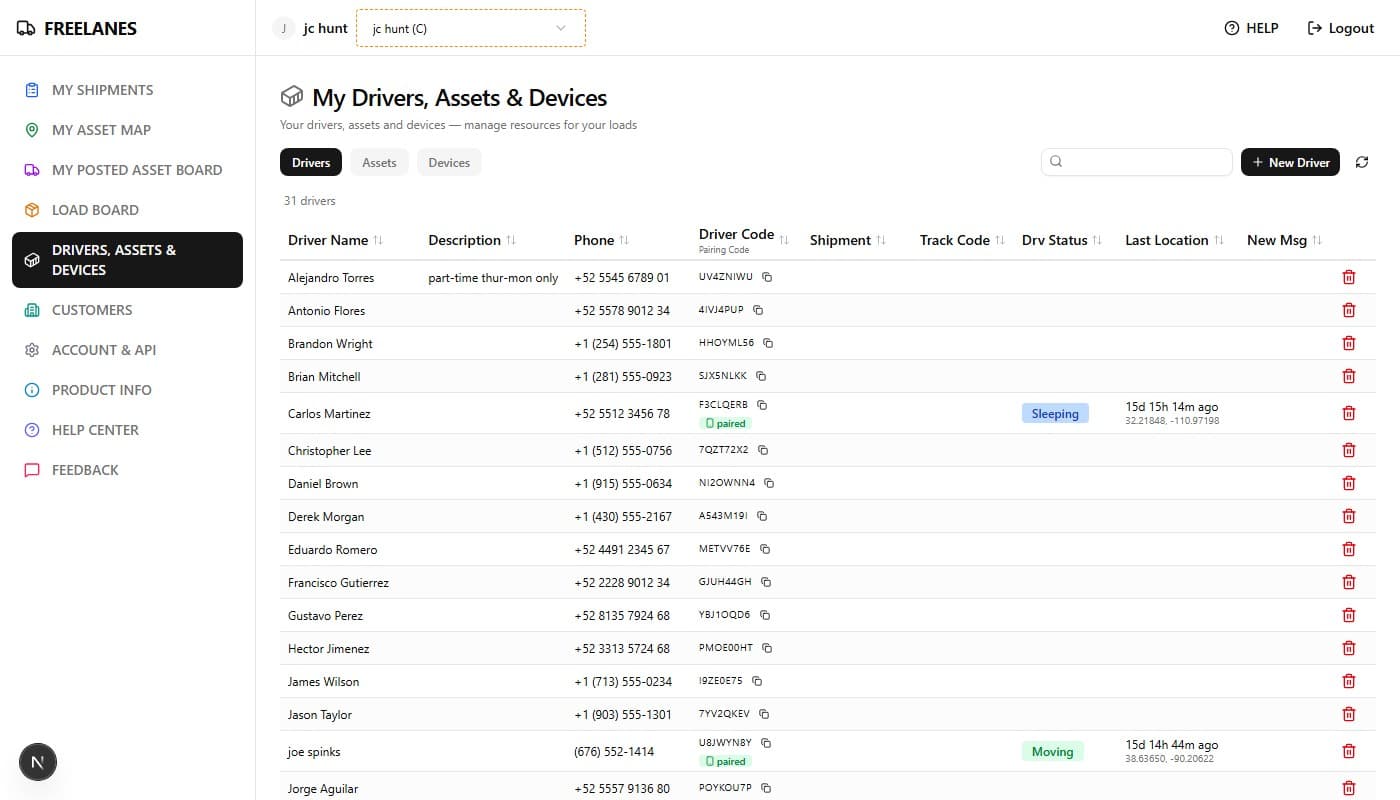The width and height of the screenshot is (1400, 800).
Task: Click driver name Jason Taylor
Action: [319, 714]
